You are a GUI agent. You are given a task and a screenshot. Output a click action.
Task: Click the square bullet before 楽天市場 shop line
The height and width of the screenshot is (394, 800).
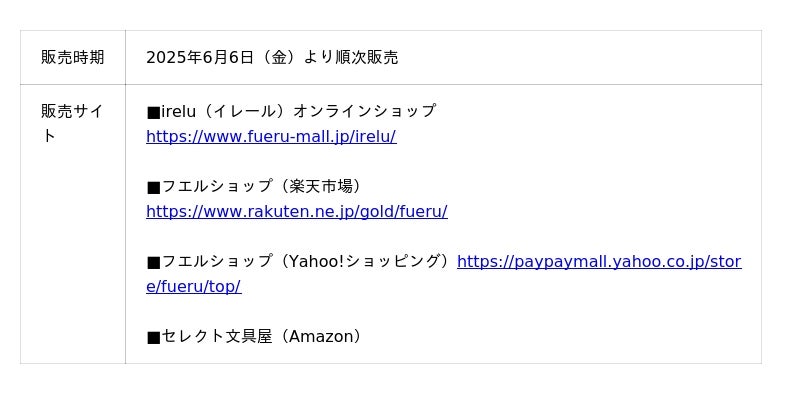(x=153, y=187)
